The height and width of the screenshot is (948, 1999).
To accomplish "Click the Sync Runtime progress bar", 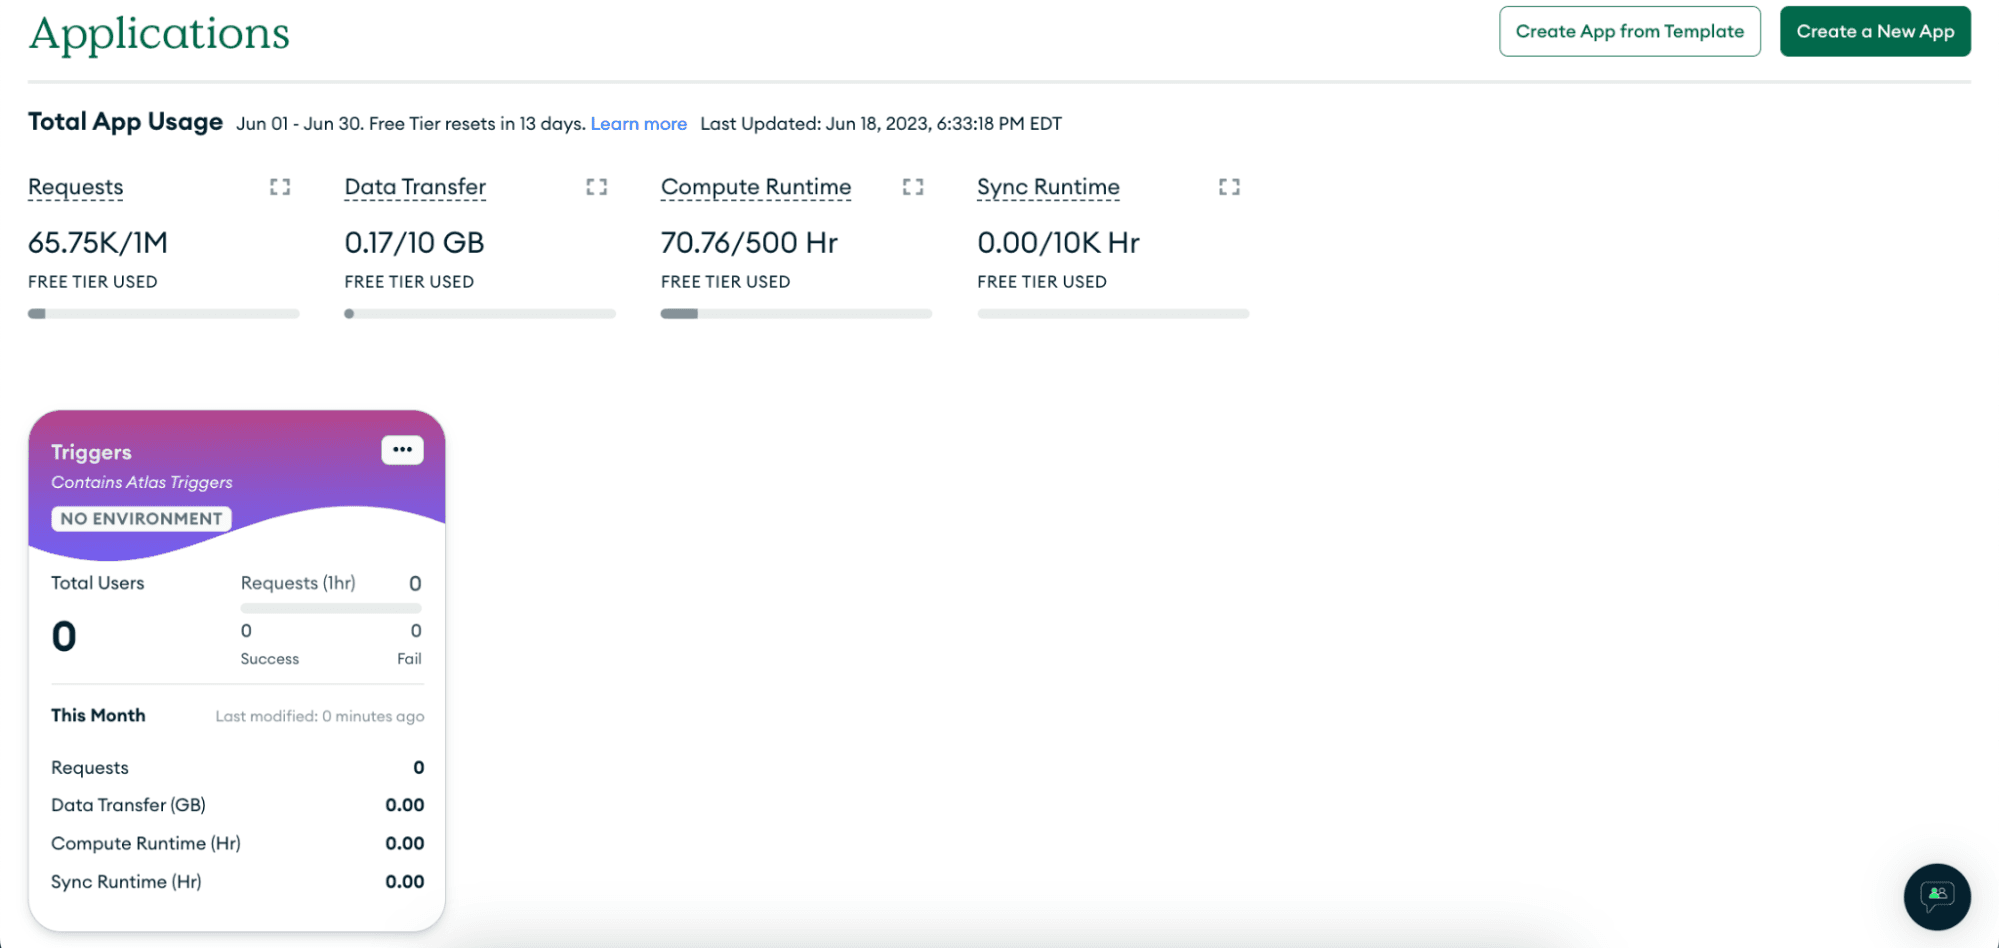I will 1113,314.
